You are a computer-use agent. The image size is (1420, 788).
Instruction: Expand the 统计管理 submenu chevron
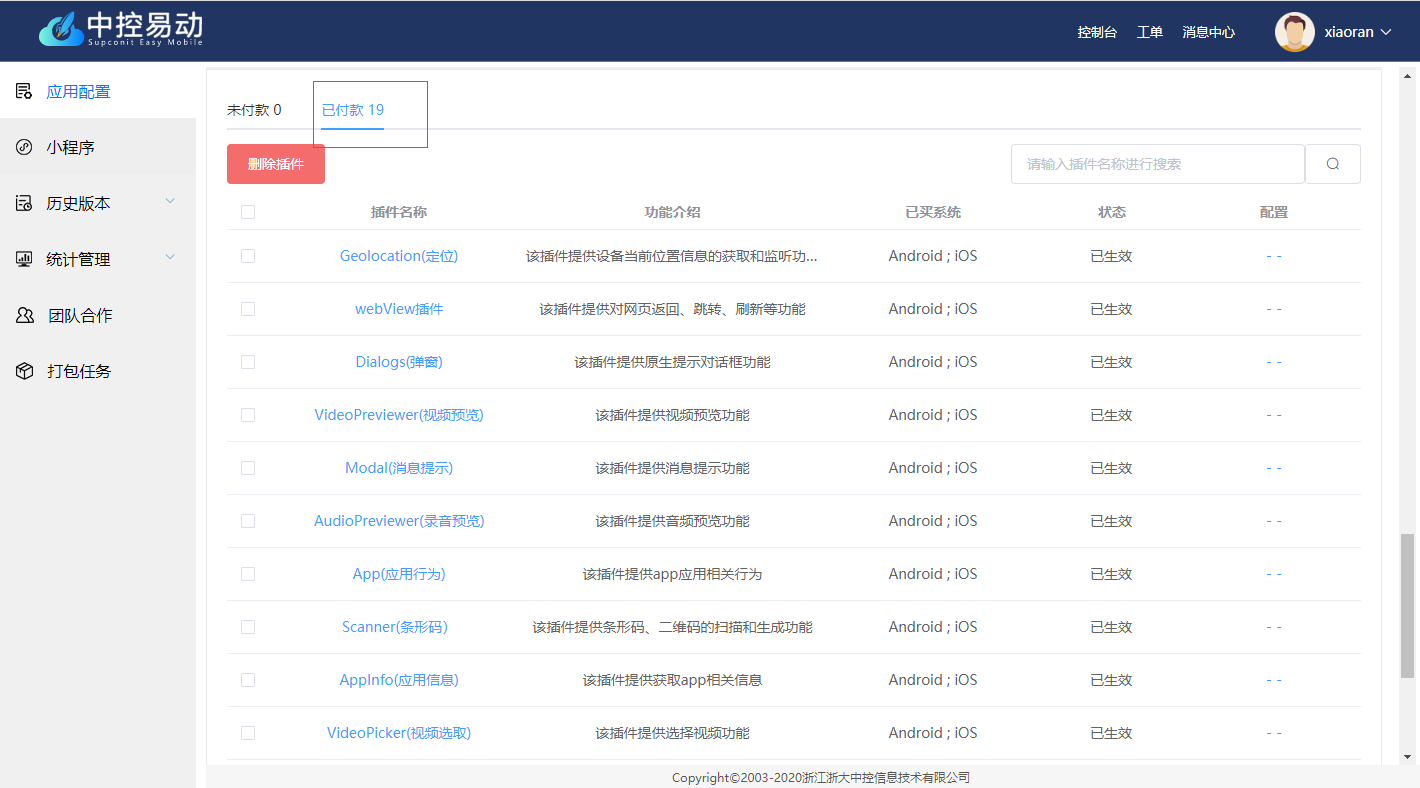(x=170, y=258)
